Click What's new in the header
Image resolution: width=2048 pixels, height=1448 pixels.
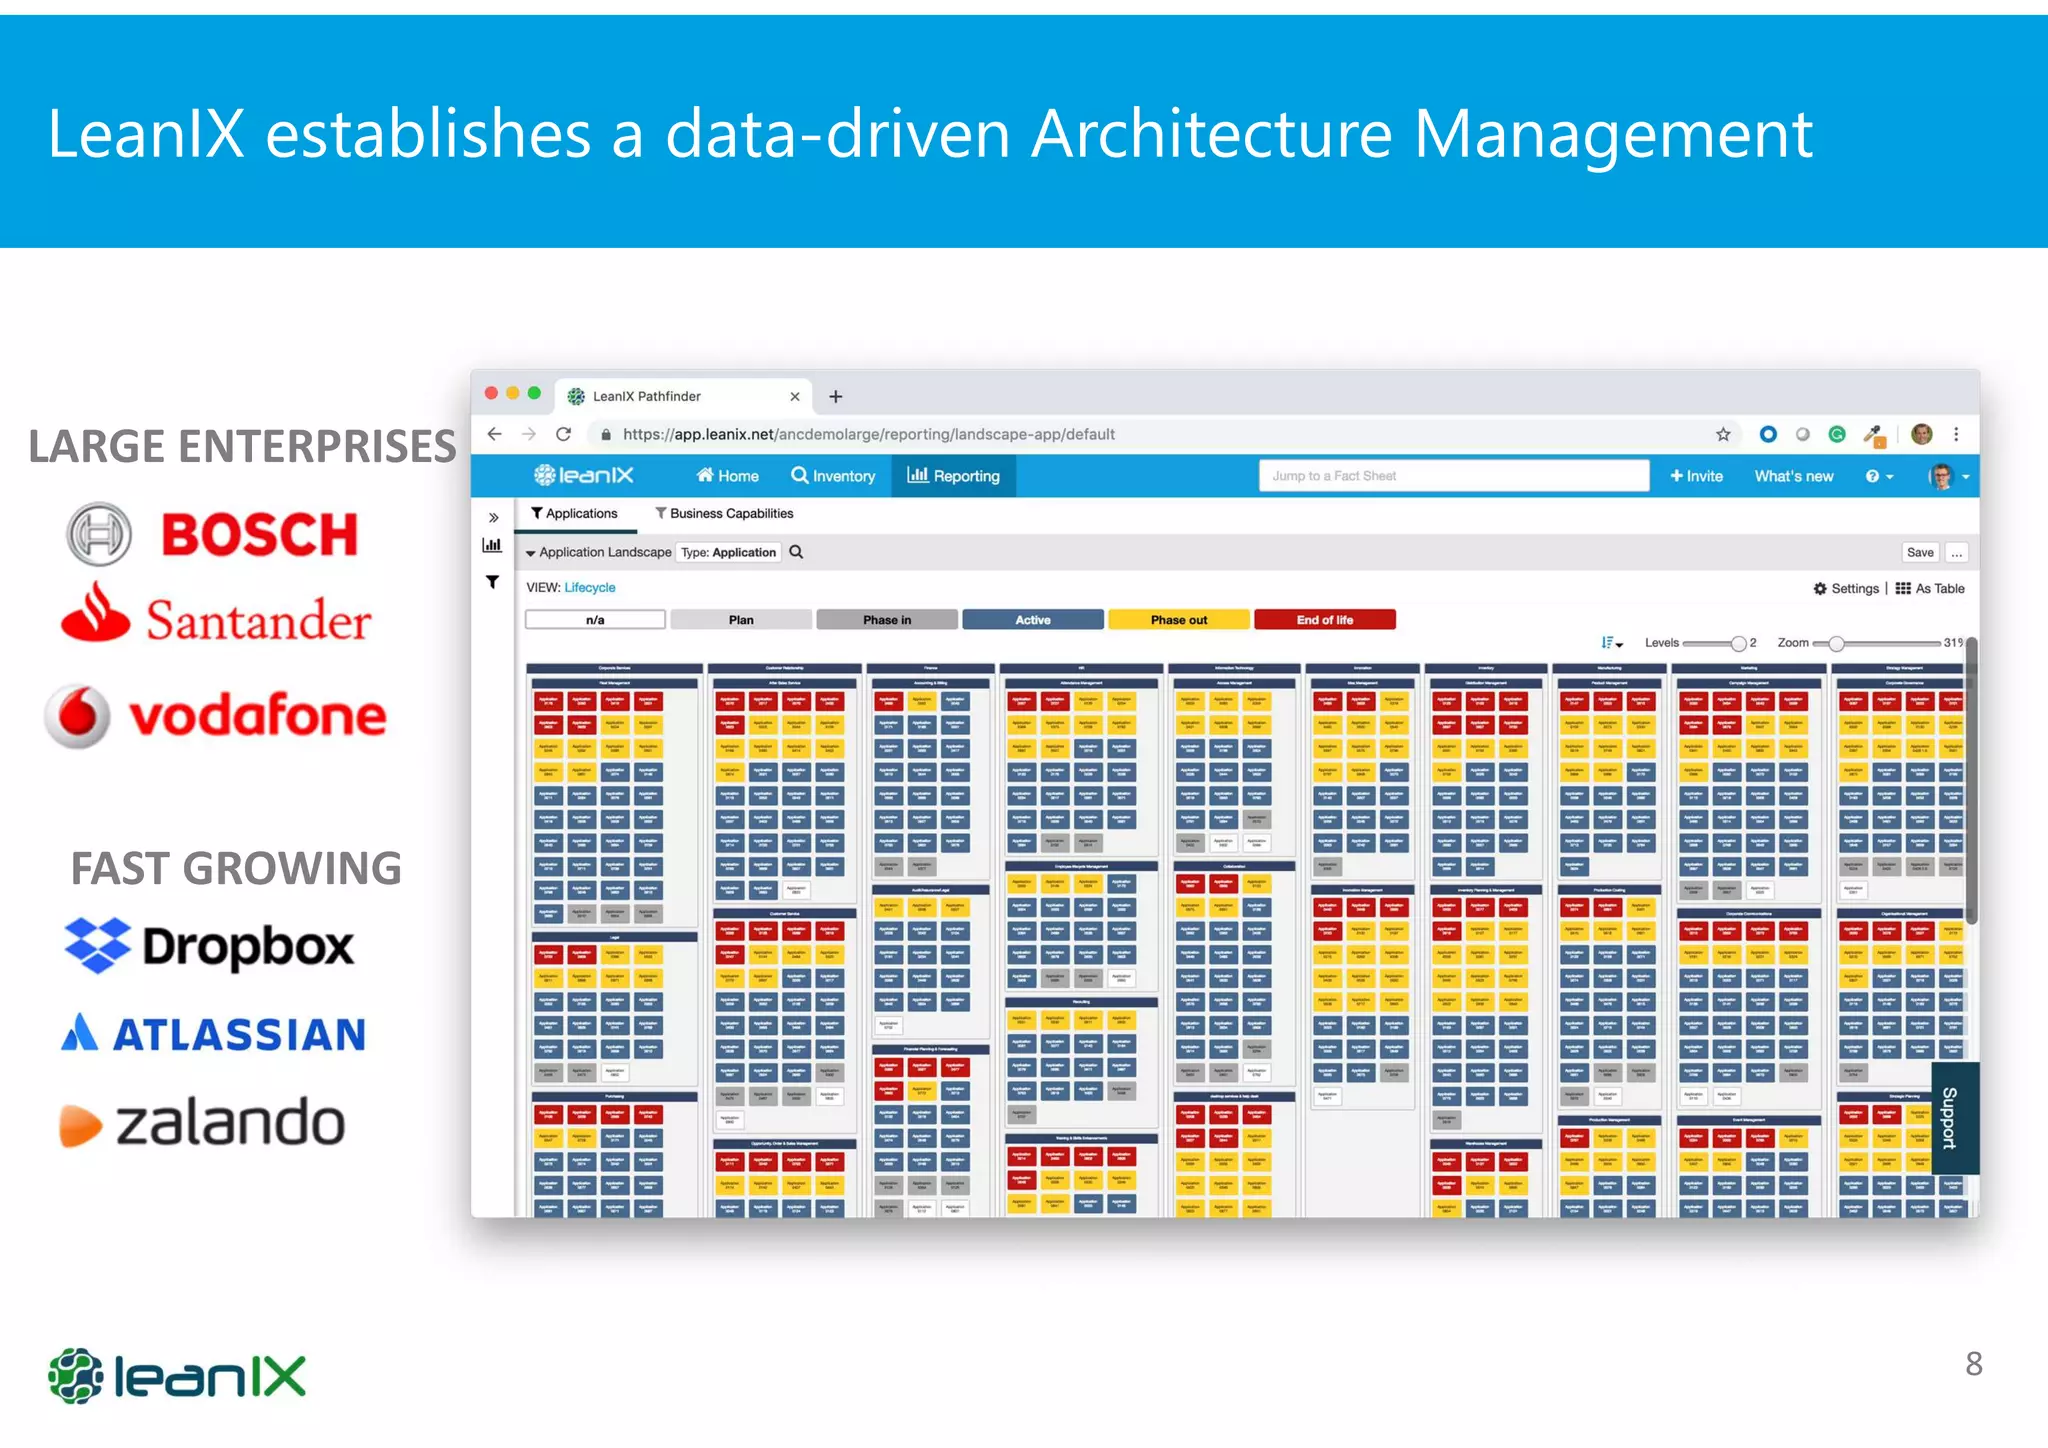[1794, 476]
